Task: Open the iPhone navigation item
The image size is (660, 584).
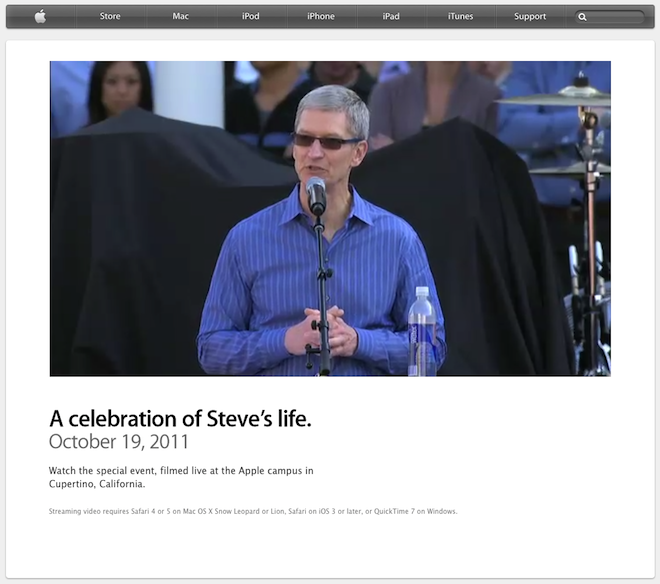Action: click(321, 16)
